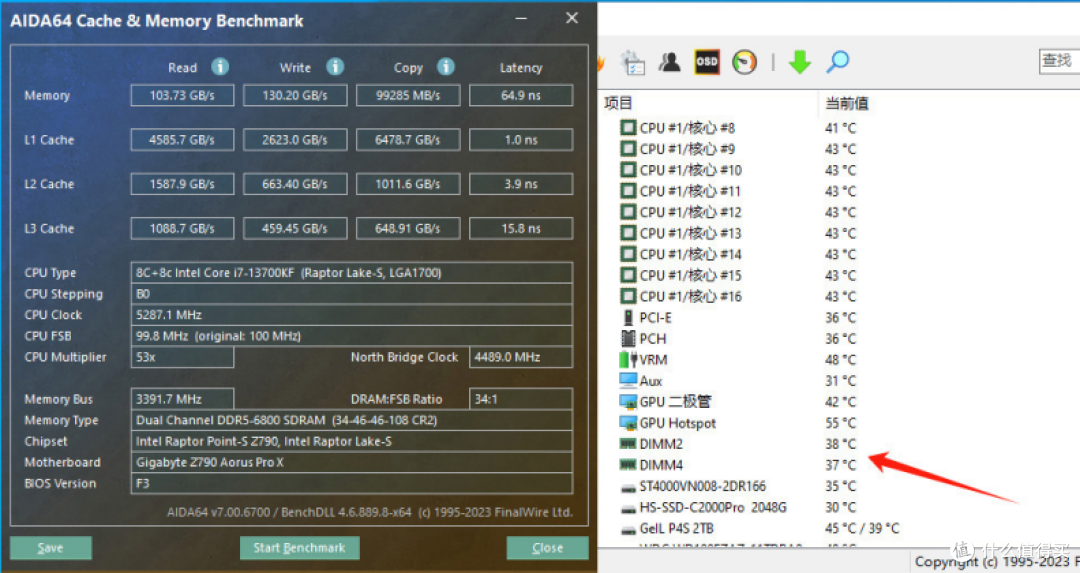The image size is (1080, 573).
Task: Click the Read info icon
Action: tap(220, 67)
